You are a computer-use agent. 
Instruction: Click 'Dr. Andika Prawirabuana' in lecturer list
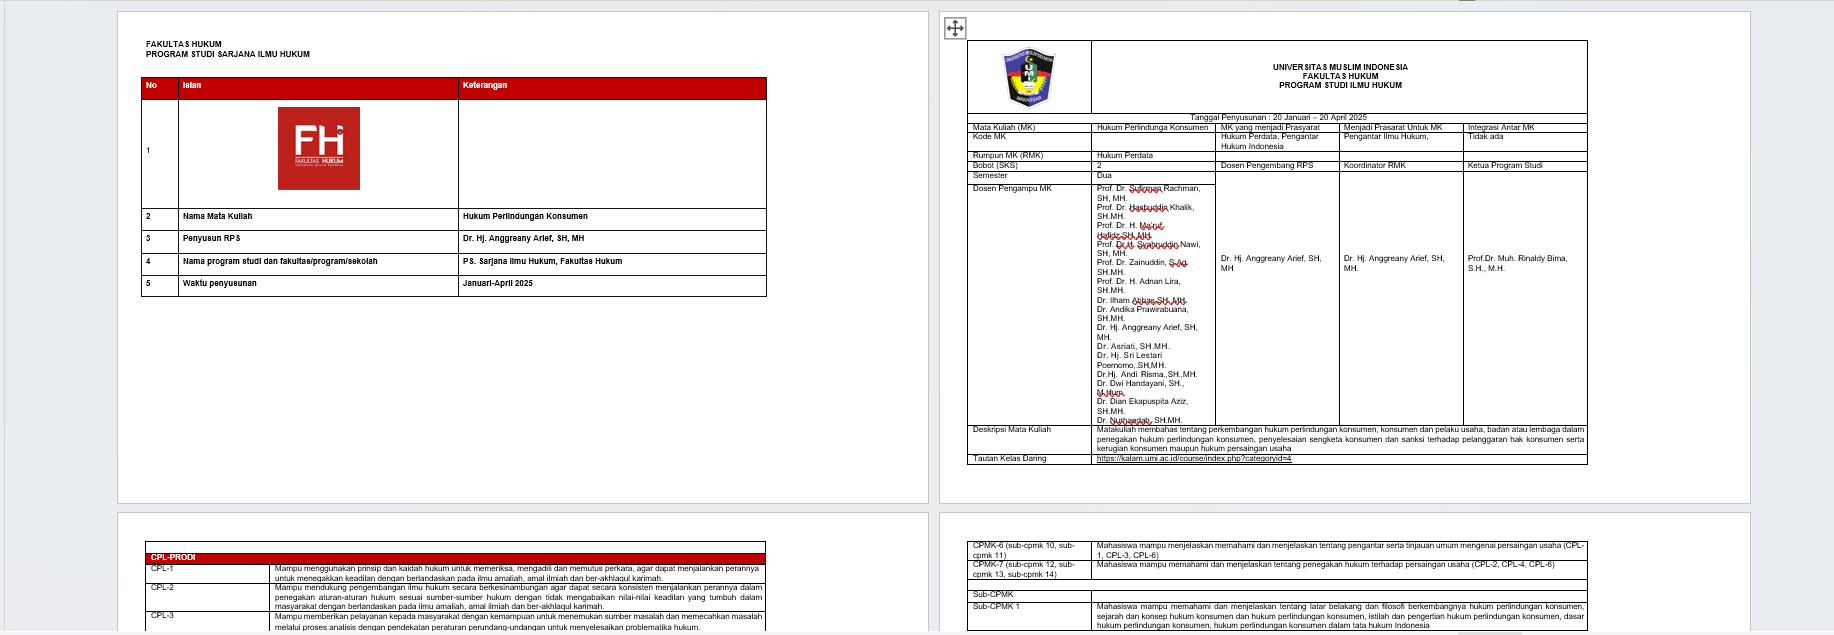1142,310
